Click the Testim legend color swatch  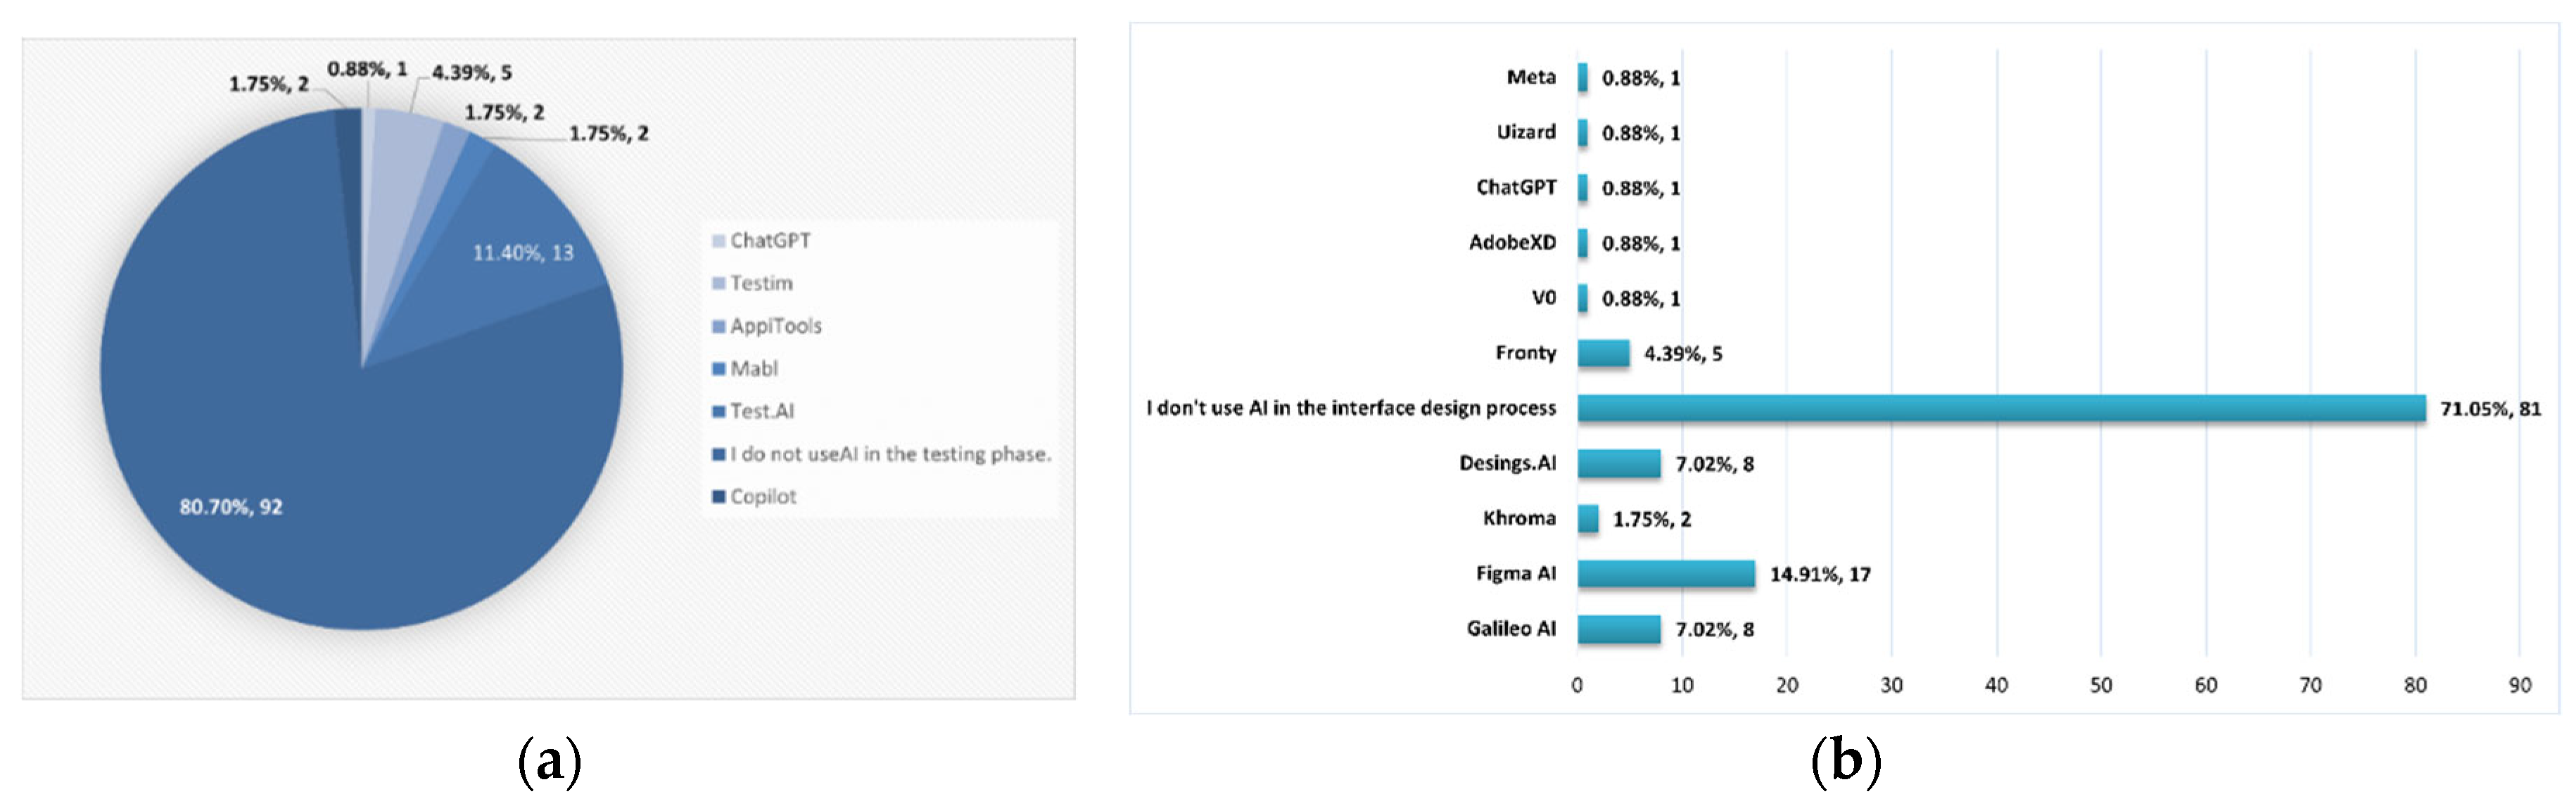click(x=718, y=284)
